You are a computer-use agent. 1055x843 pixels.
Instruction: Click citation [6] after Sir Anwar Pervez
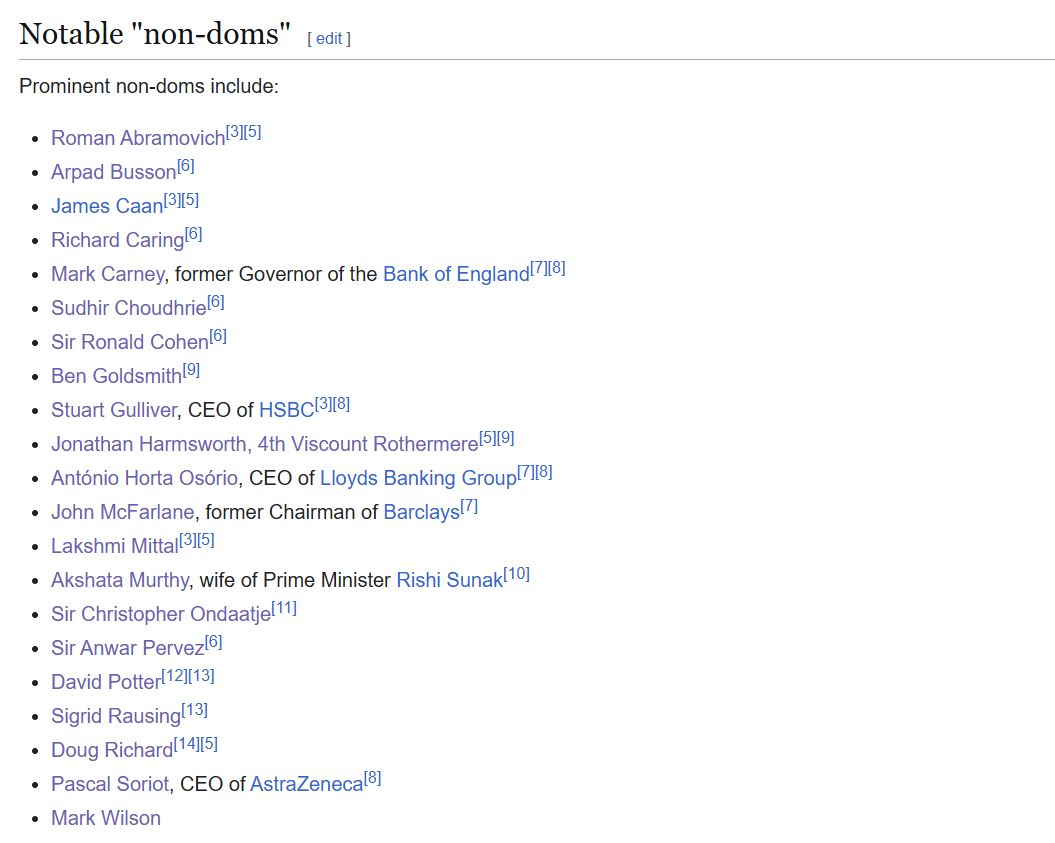214,642
